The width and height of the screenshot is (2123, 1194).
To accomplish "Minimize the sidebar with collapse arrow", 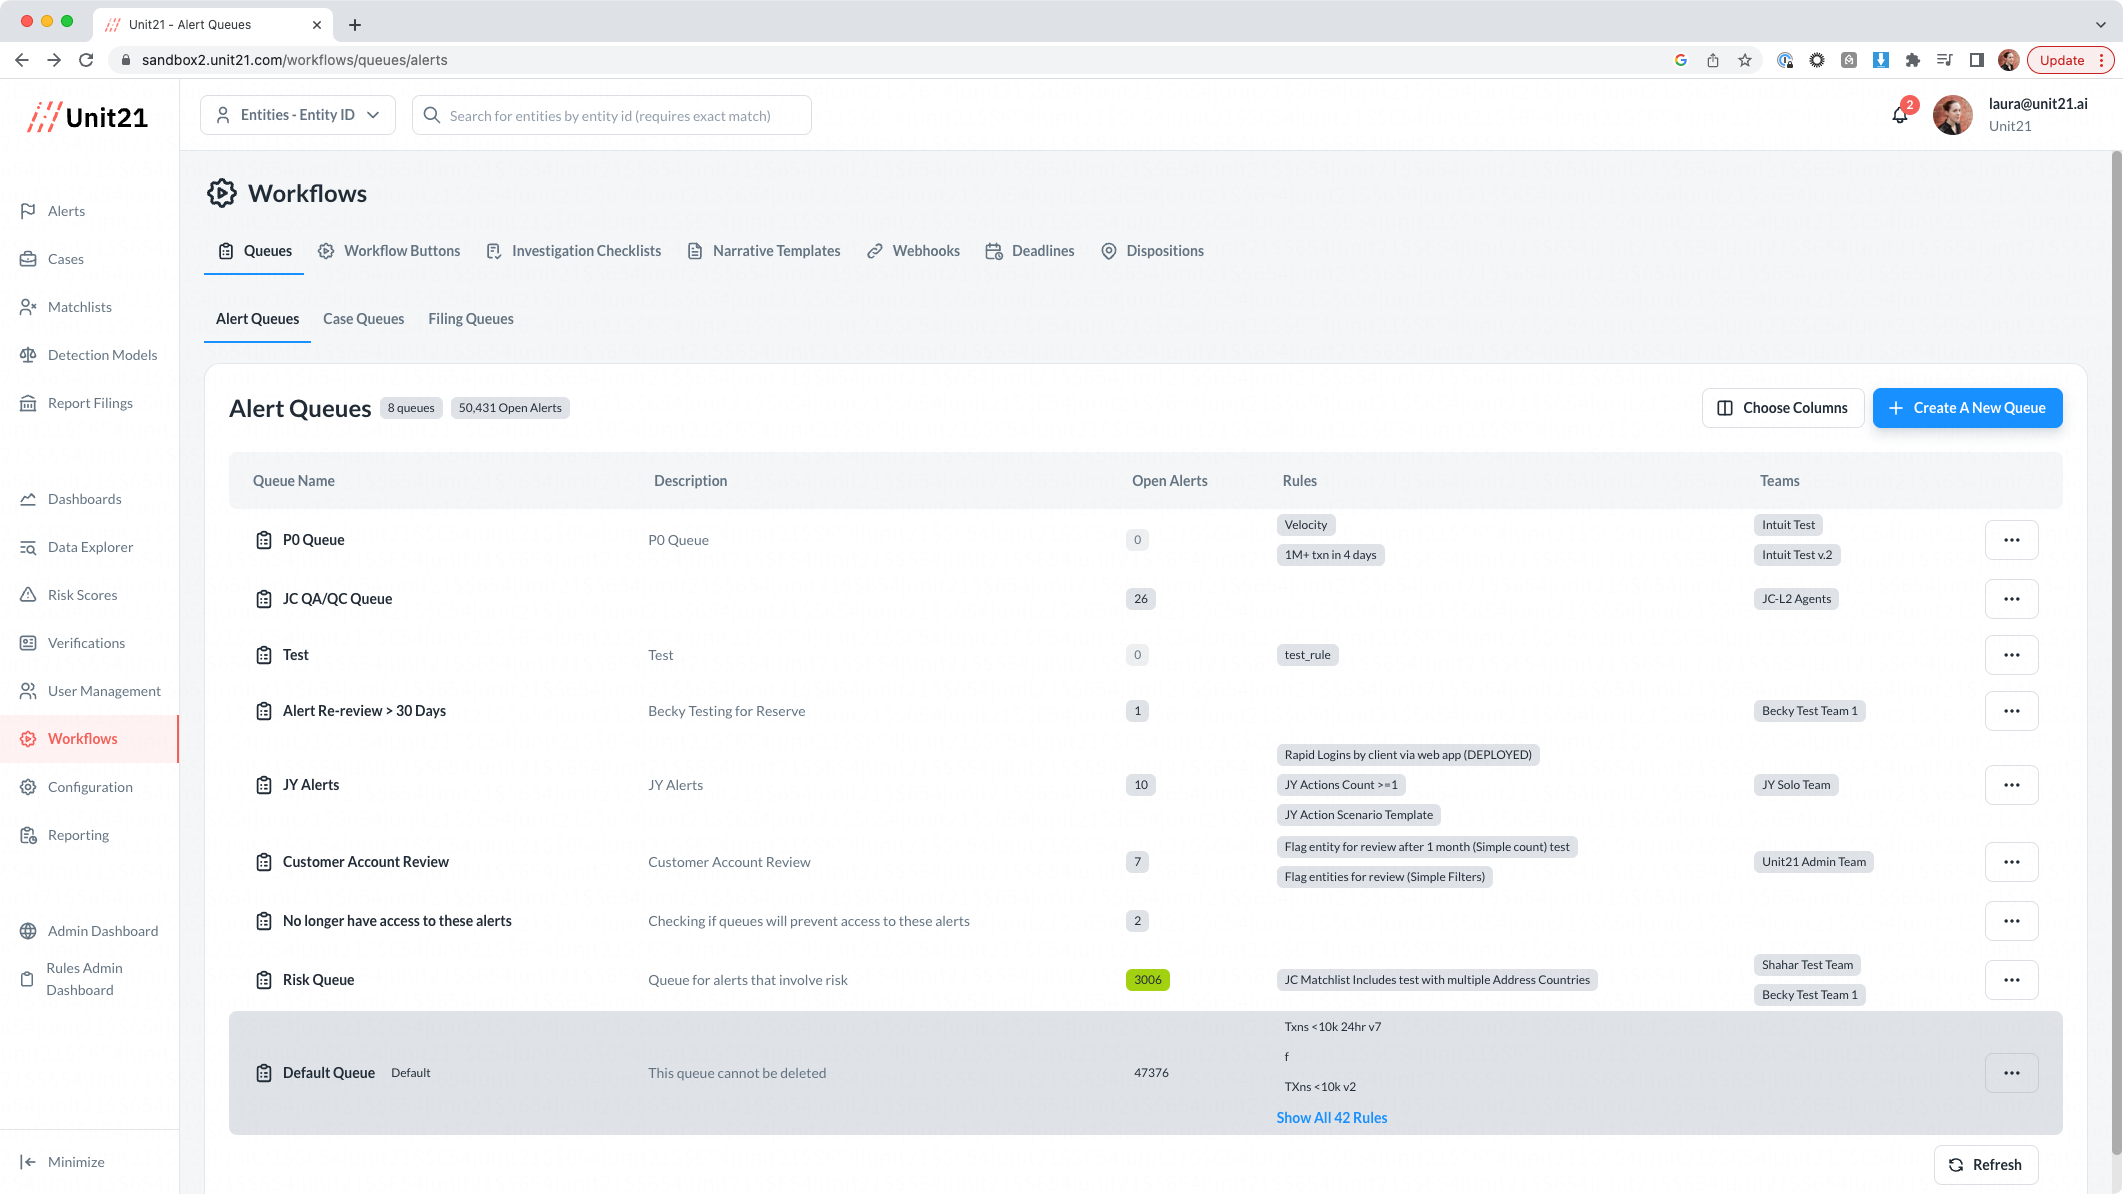I will 28,1162.
